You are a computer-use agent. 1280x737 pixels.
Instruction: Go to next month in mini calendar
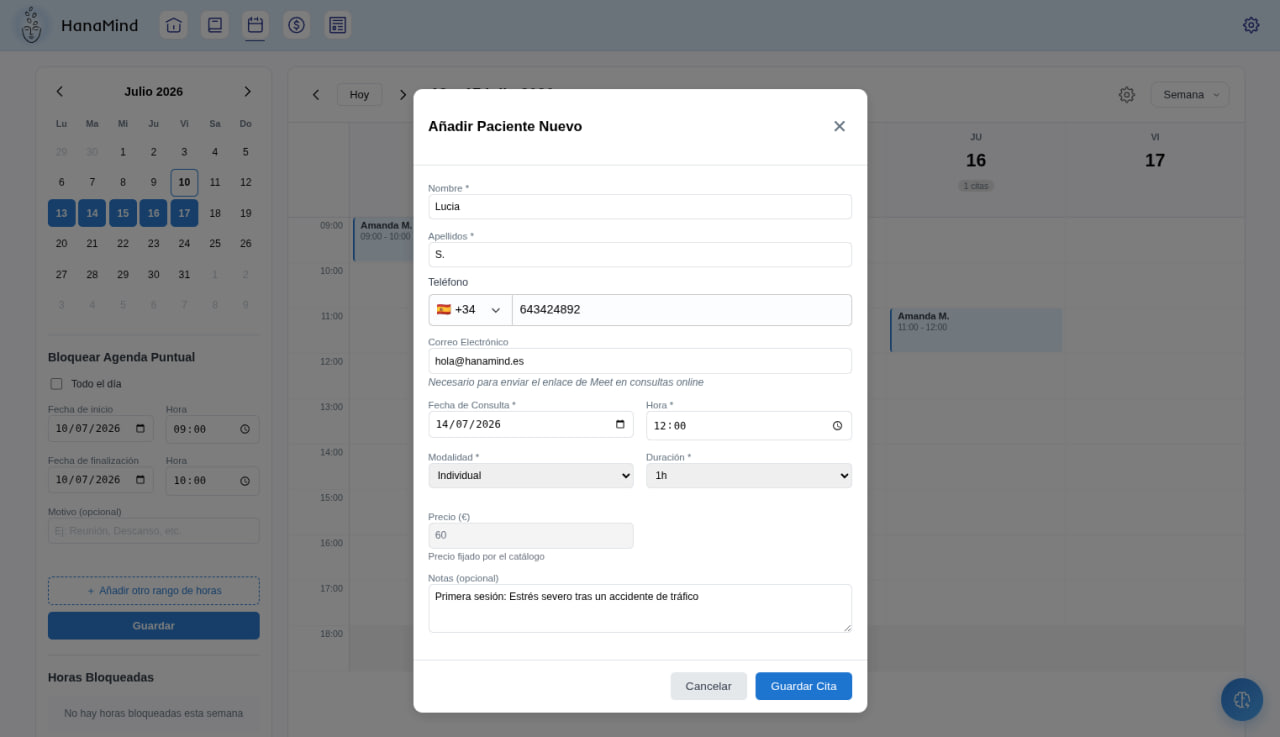point(247,91)
